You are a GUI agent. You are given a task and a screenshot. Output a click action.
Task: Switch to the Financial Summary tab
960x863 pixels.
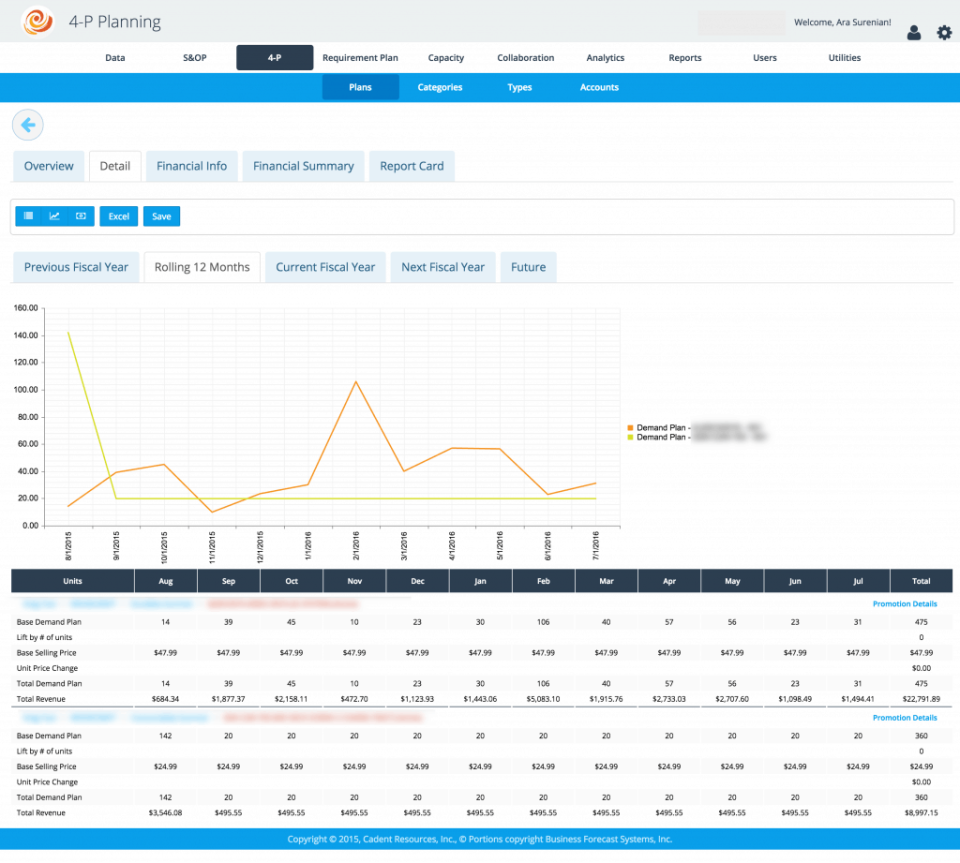[x=303, y=166]
